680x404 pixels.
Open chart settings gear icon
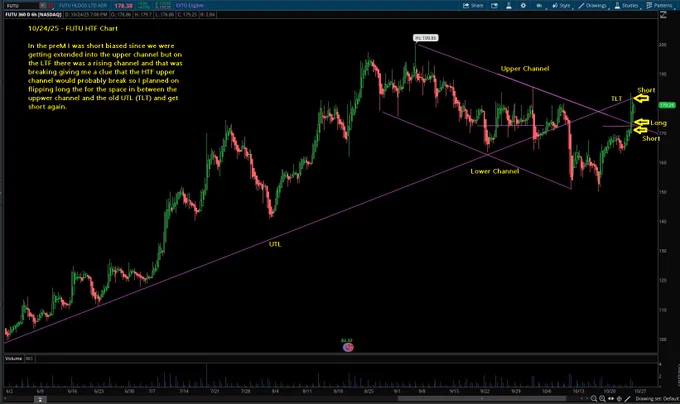pyautogui.click(x=523, y=6)
